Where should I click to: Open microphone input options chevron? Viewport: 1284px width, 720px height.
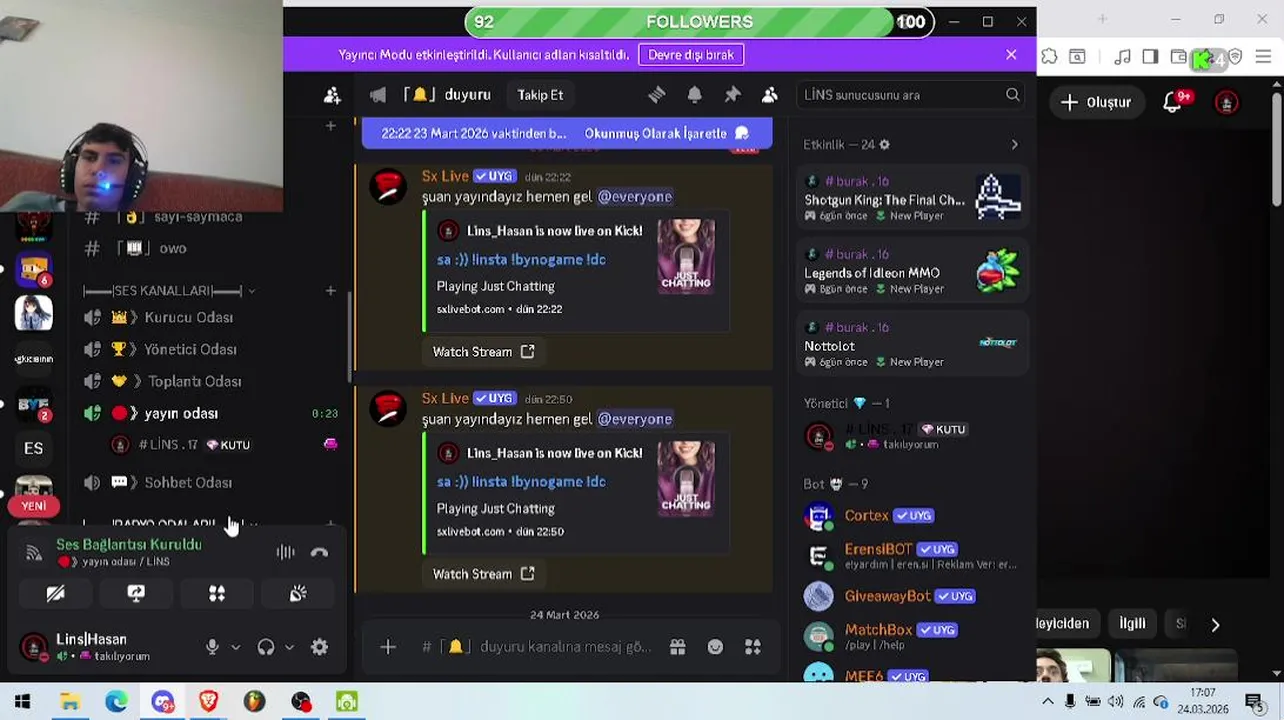(x=236, y=647)
